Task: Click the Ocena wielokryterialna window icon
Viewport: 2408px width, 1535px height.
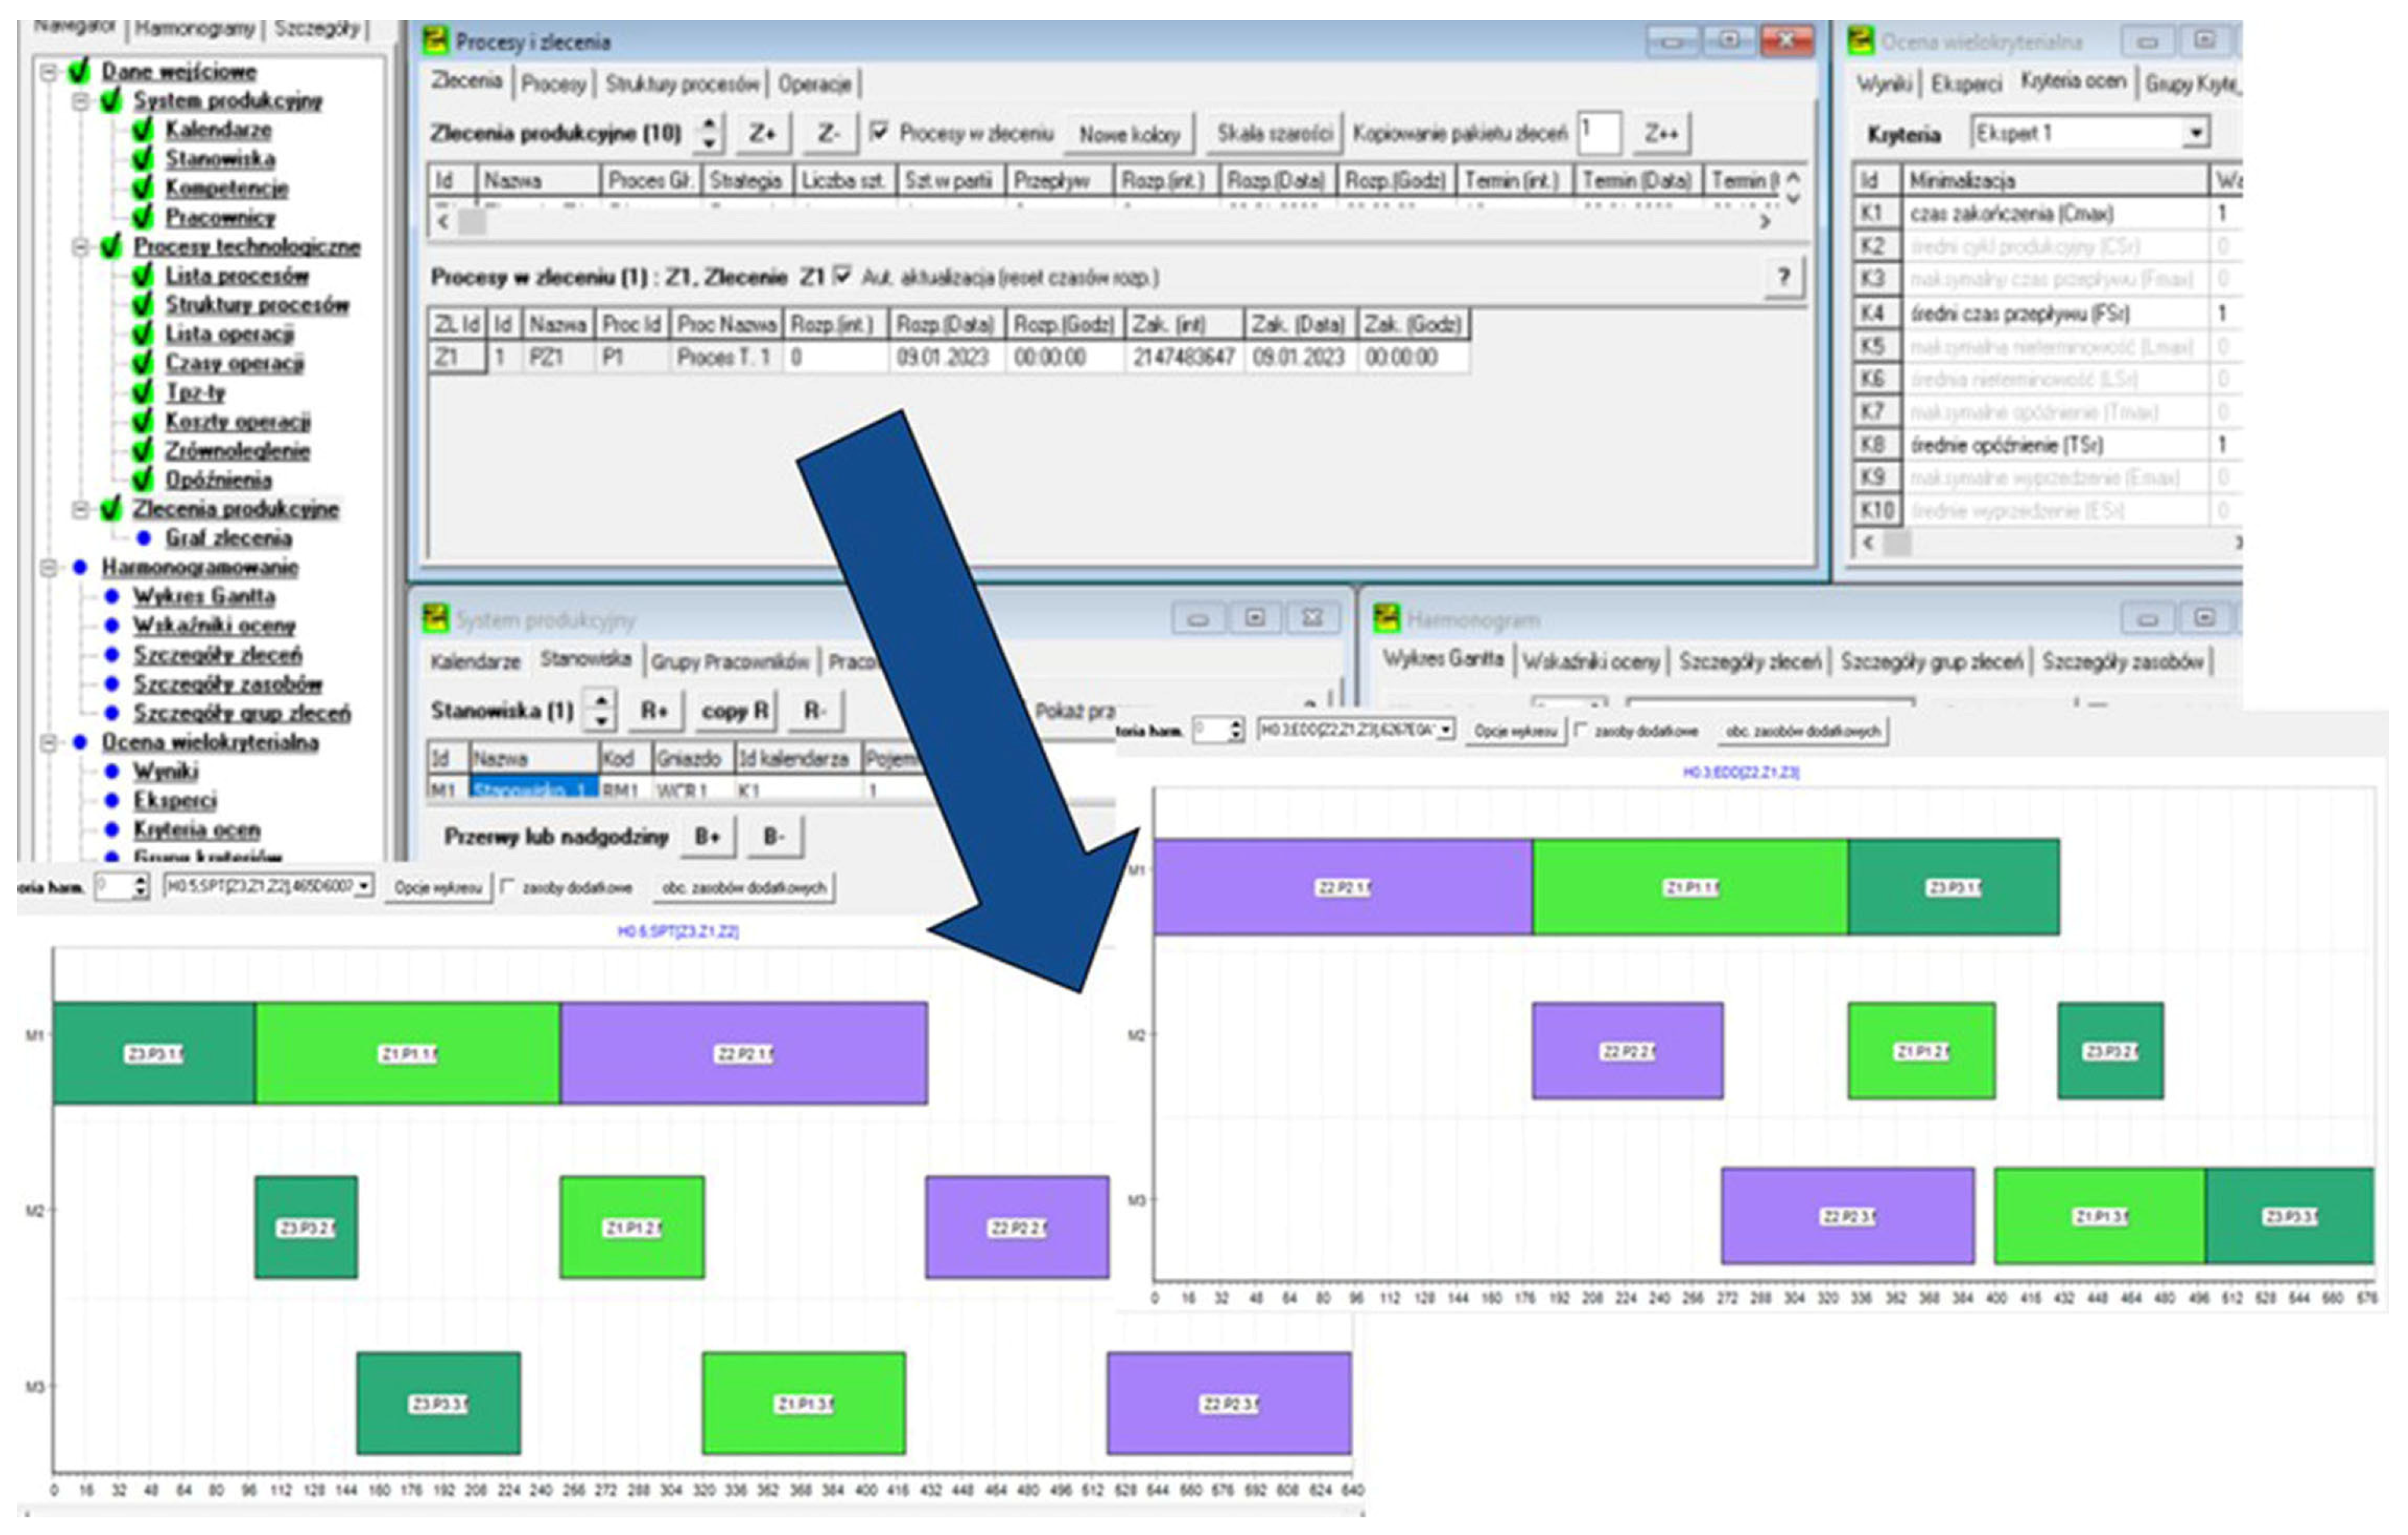Action: (1861, 41)
